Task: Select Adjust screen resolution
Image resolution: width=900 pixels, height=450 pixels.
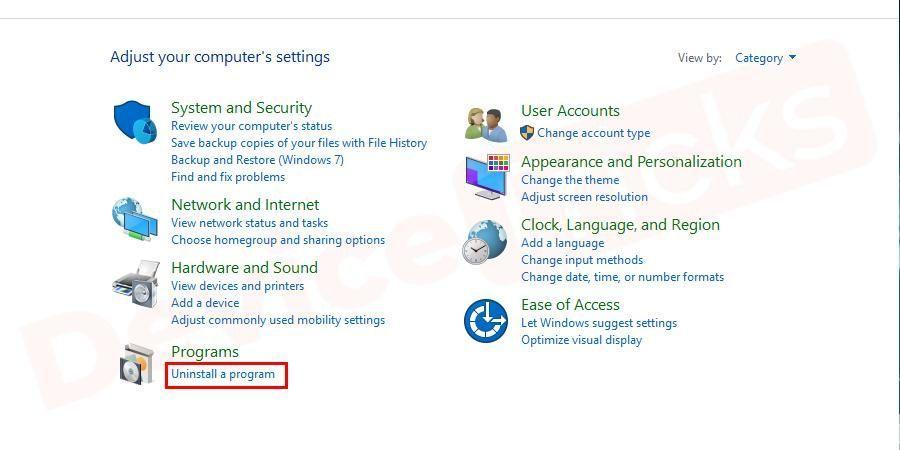Action: [x=584, y=197]
